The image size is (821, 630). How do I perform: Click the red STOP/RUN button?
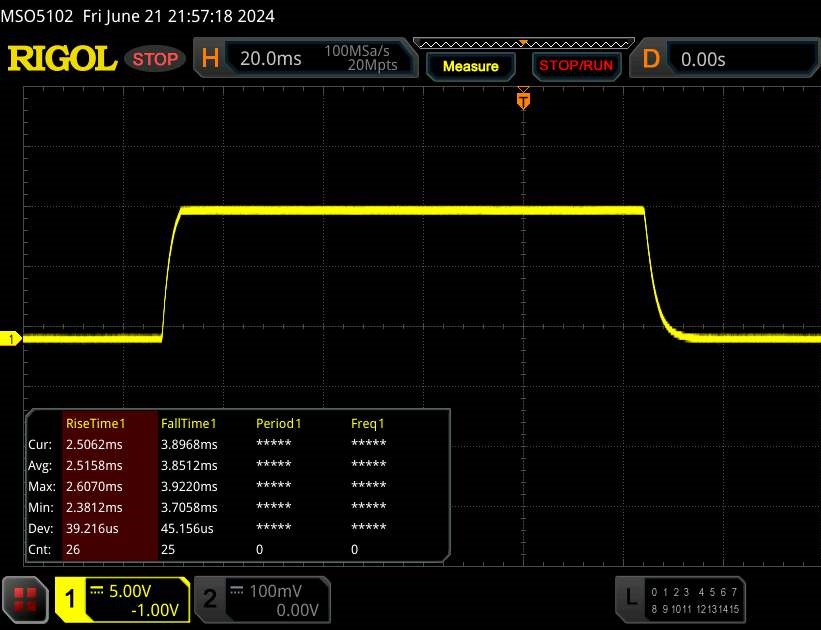576,66
